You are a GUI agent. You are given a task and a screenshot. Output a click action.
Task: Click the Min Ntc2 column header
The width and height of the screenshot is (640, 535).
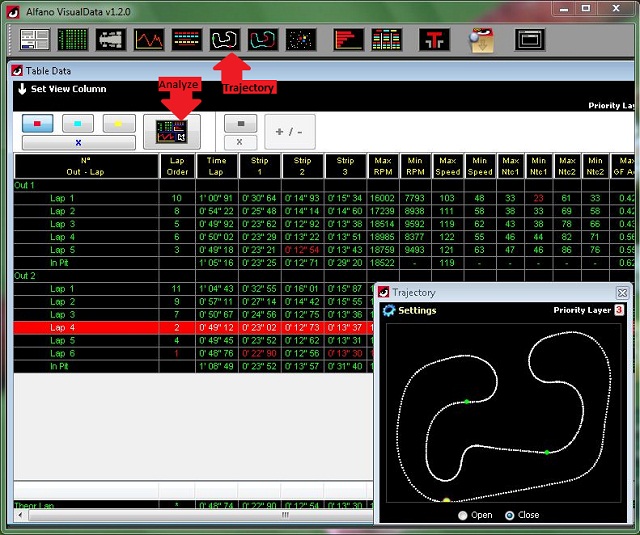click(x=595, y=166)
